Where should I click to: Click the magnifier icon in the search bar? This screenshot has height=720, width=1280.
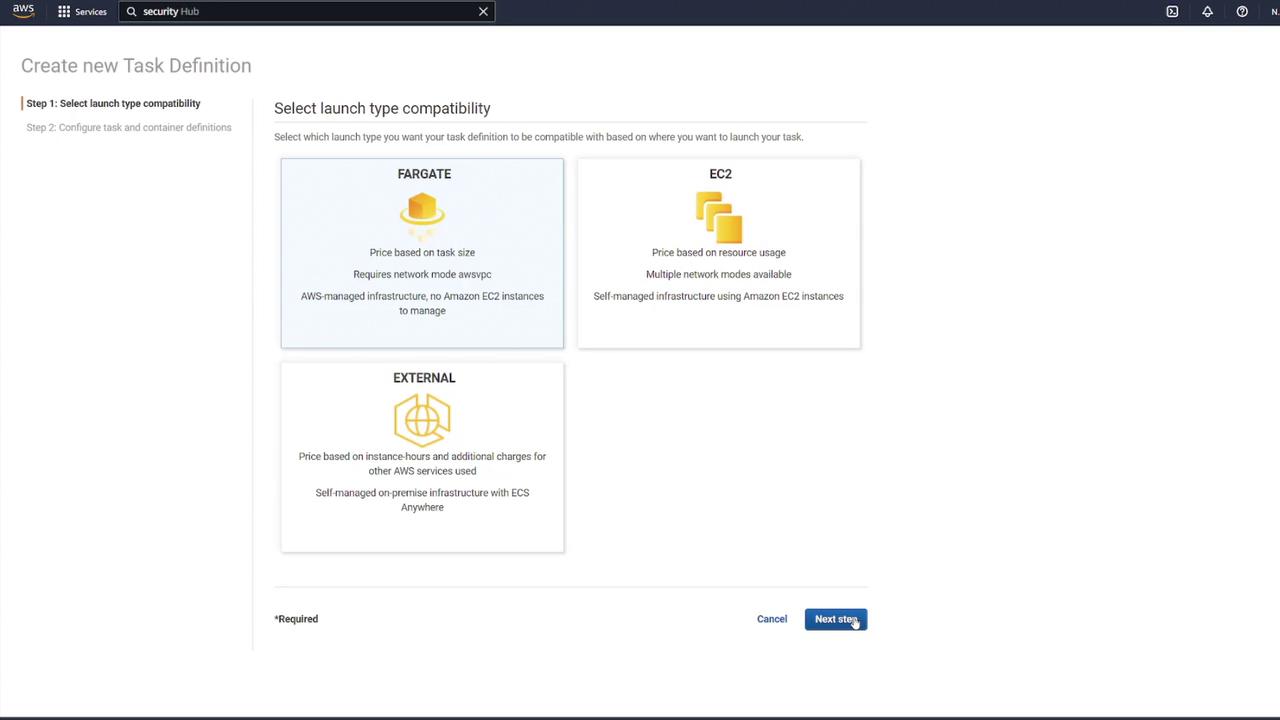pos(131,12)
